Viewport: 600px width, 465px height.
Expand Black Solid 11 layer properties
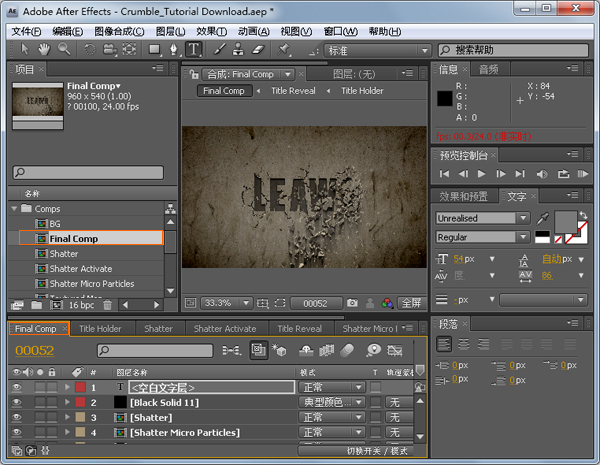pyautogui.click(x=67, y=402)
